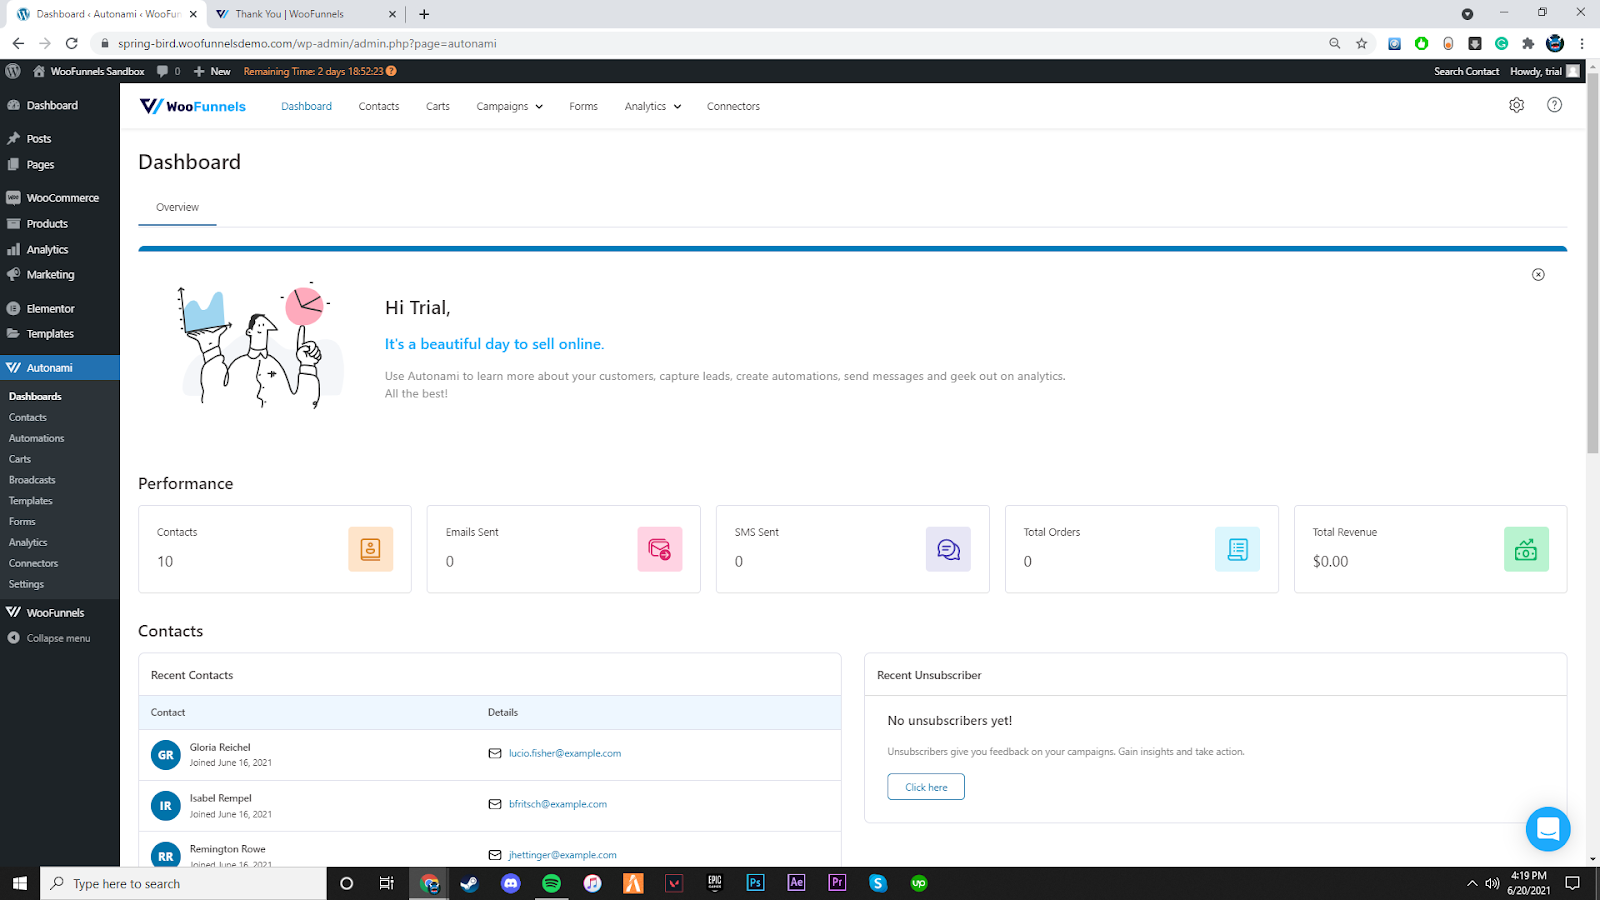Click the SMS Sent chat icon
Viewport: 1600px width, 900px height.
tap(948, 549)
